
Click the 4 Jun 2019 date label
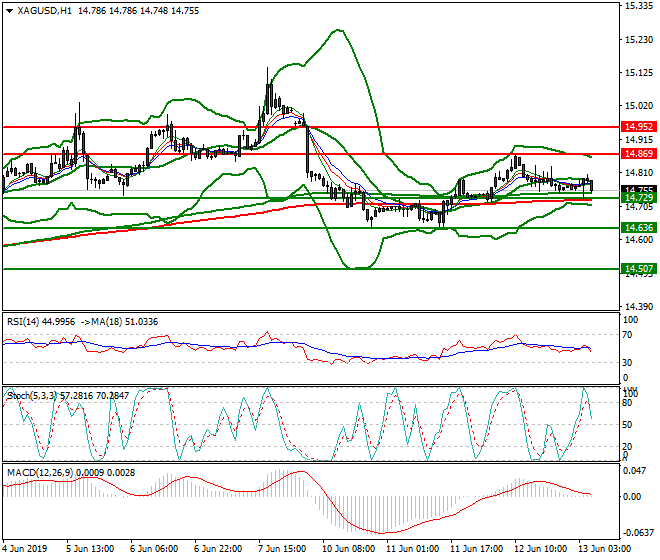(25, 549)
